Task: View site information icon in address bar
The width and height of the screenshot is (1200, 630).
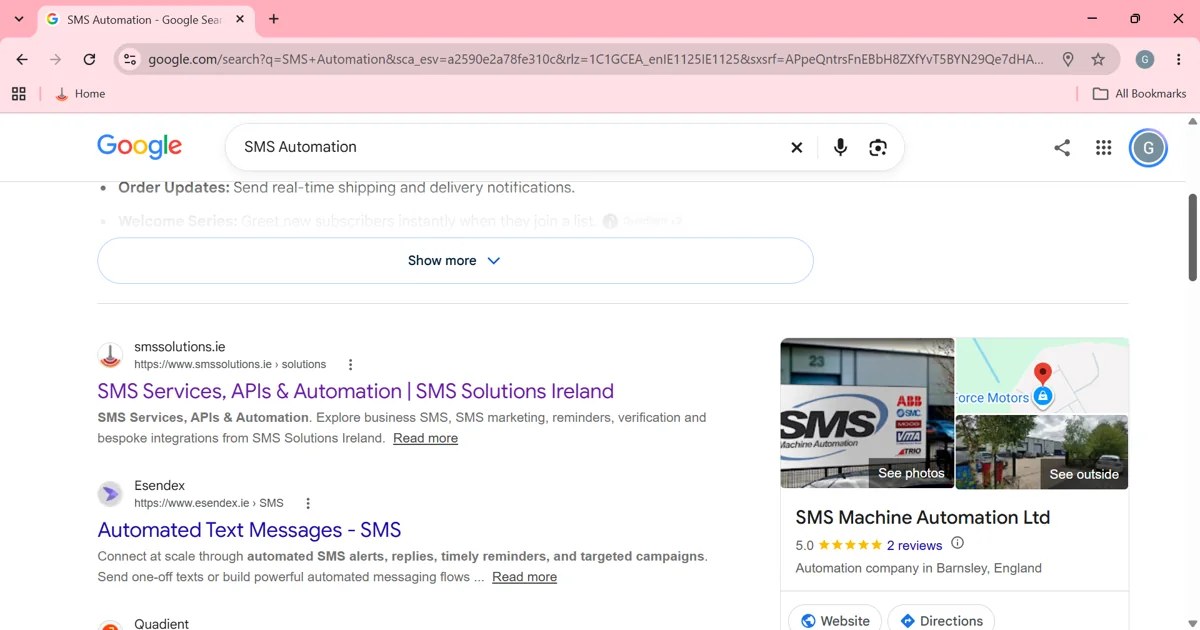Action: (129, 59)
